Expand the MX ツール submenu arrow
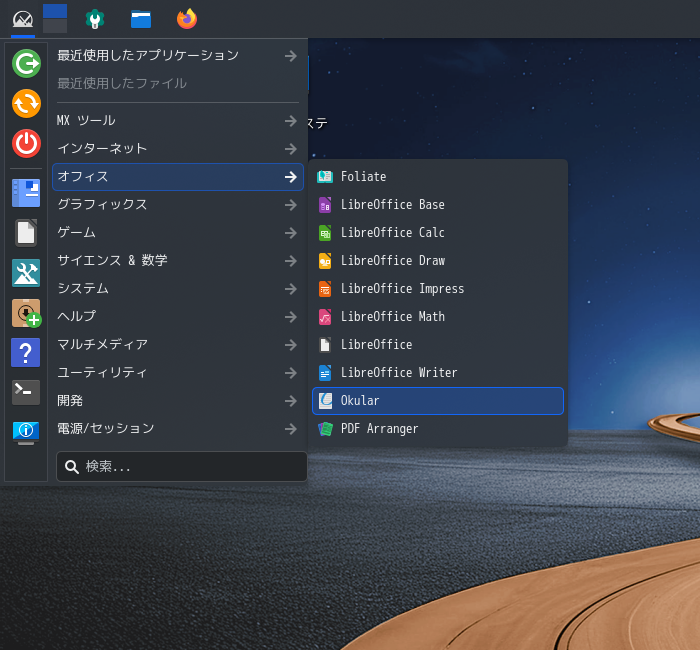This screenshot has width=700, height=650. click(x=291, y=121)
